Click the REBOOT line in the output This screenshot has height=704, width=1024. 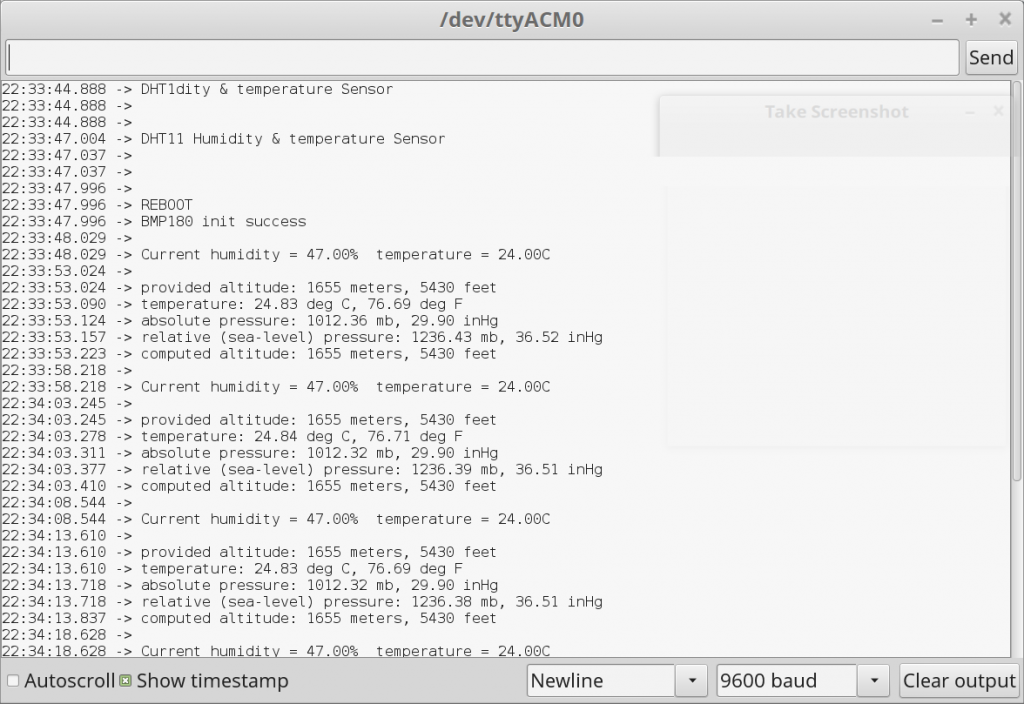coord(166,205)
